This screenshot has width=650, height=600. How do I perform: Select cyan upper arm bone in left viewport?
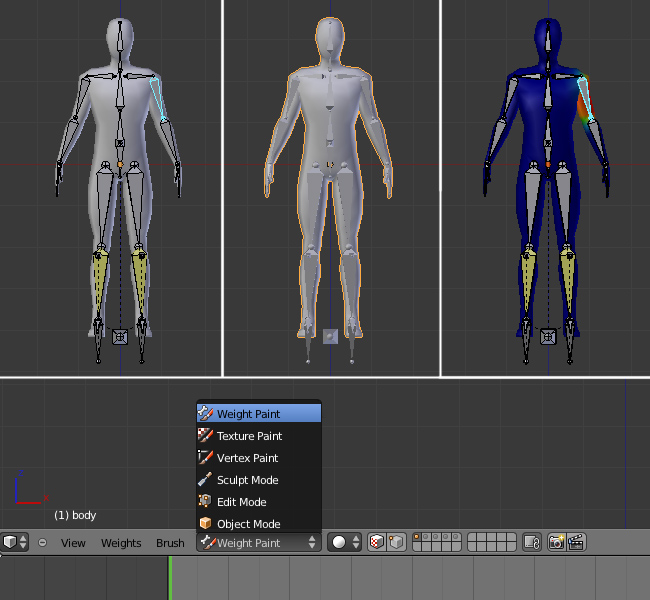pyautogui.click(x=158, y=99)
